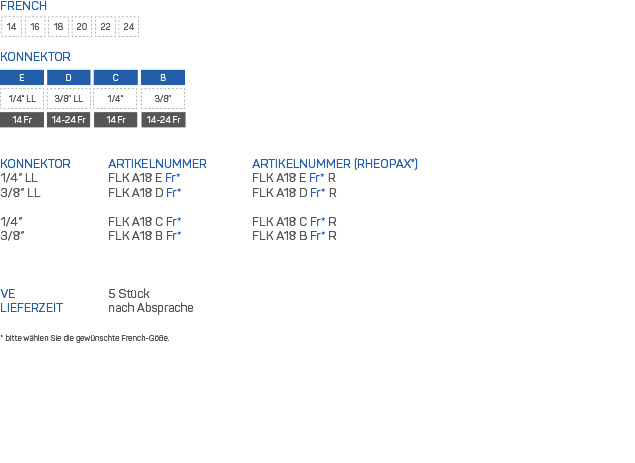Select the 3/8" box under connector B
This screenshot has height=463, width=635.
[163, 98]
